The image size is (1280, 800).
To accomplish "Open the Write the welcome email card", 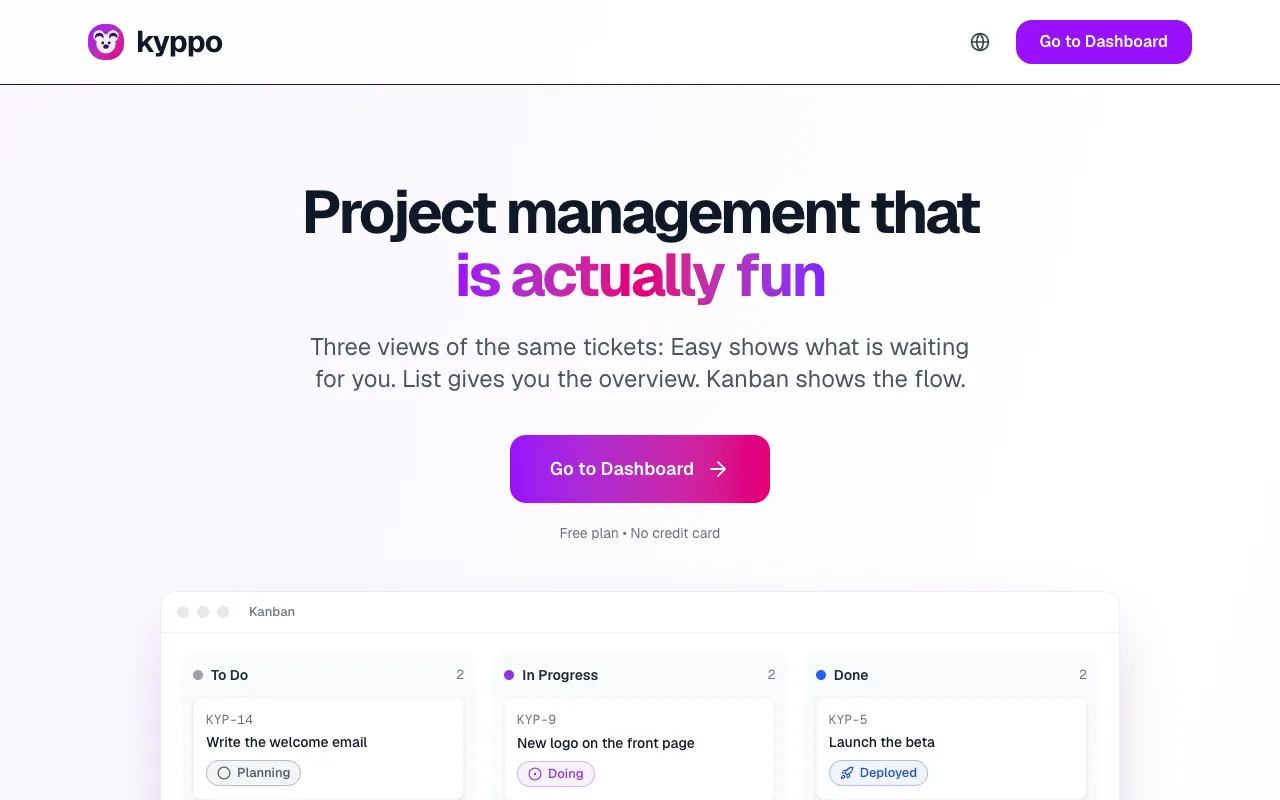I will click(x=328, y=749).
